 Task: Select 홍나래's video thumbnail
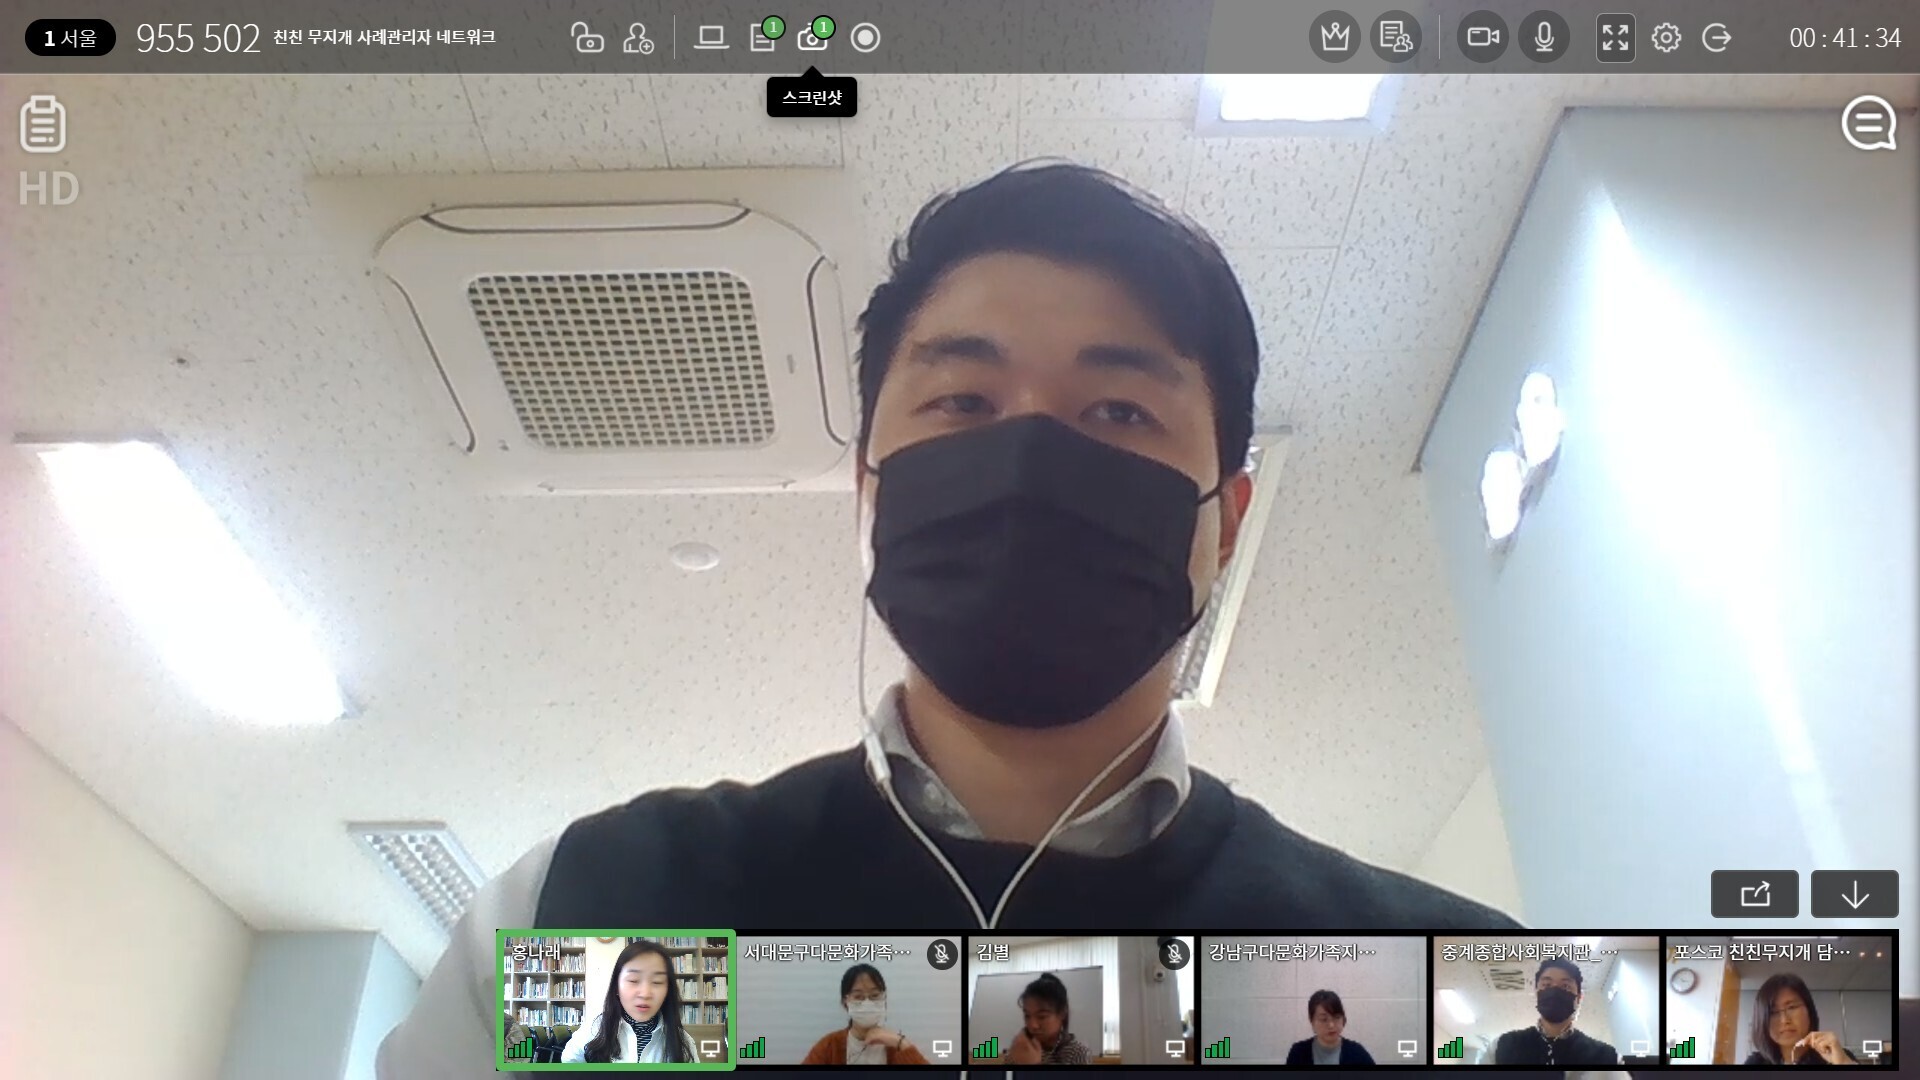(x=616, y=1000)
